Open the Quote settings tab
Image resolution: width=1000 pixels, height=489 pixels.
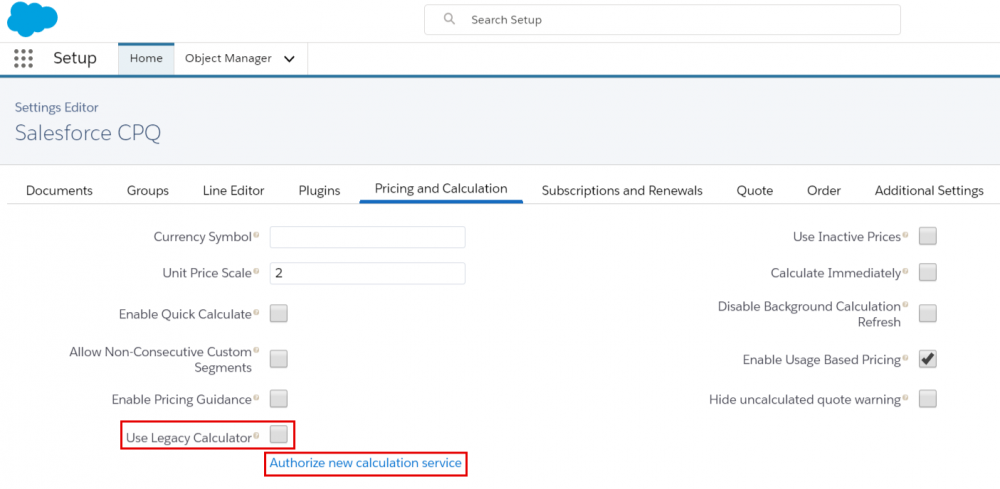[755, 191]
